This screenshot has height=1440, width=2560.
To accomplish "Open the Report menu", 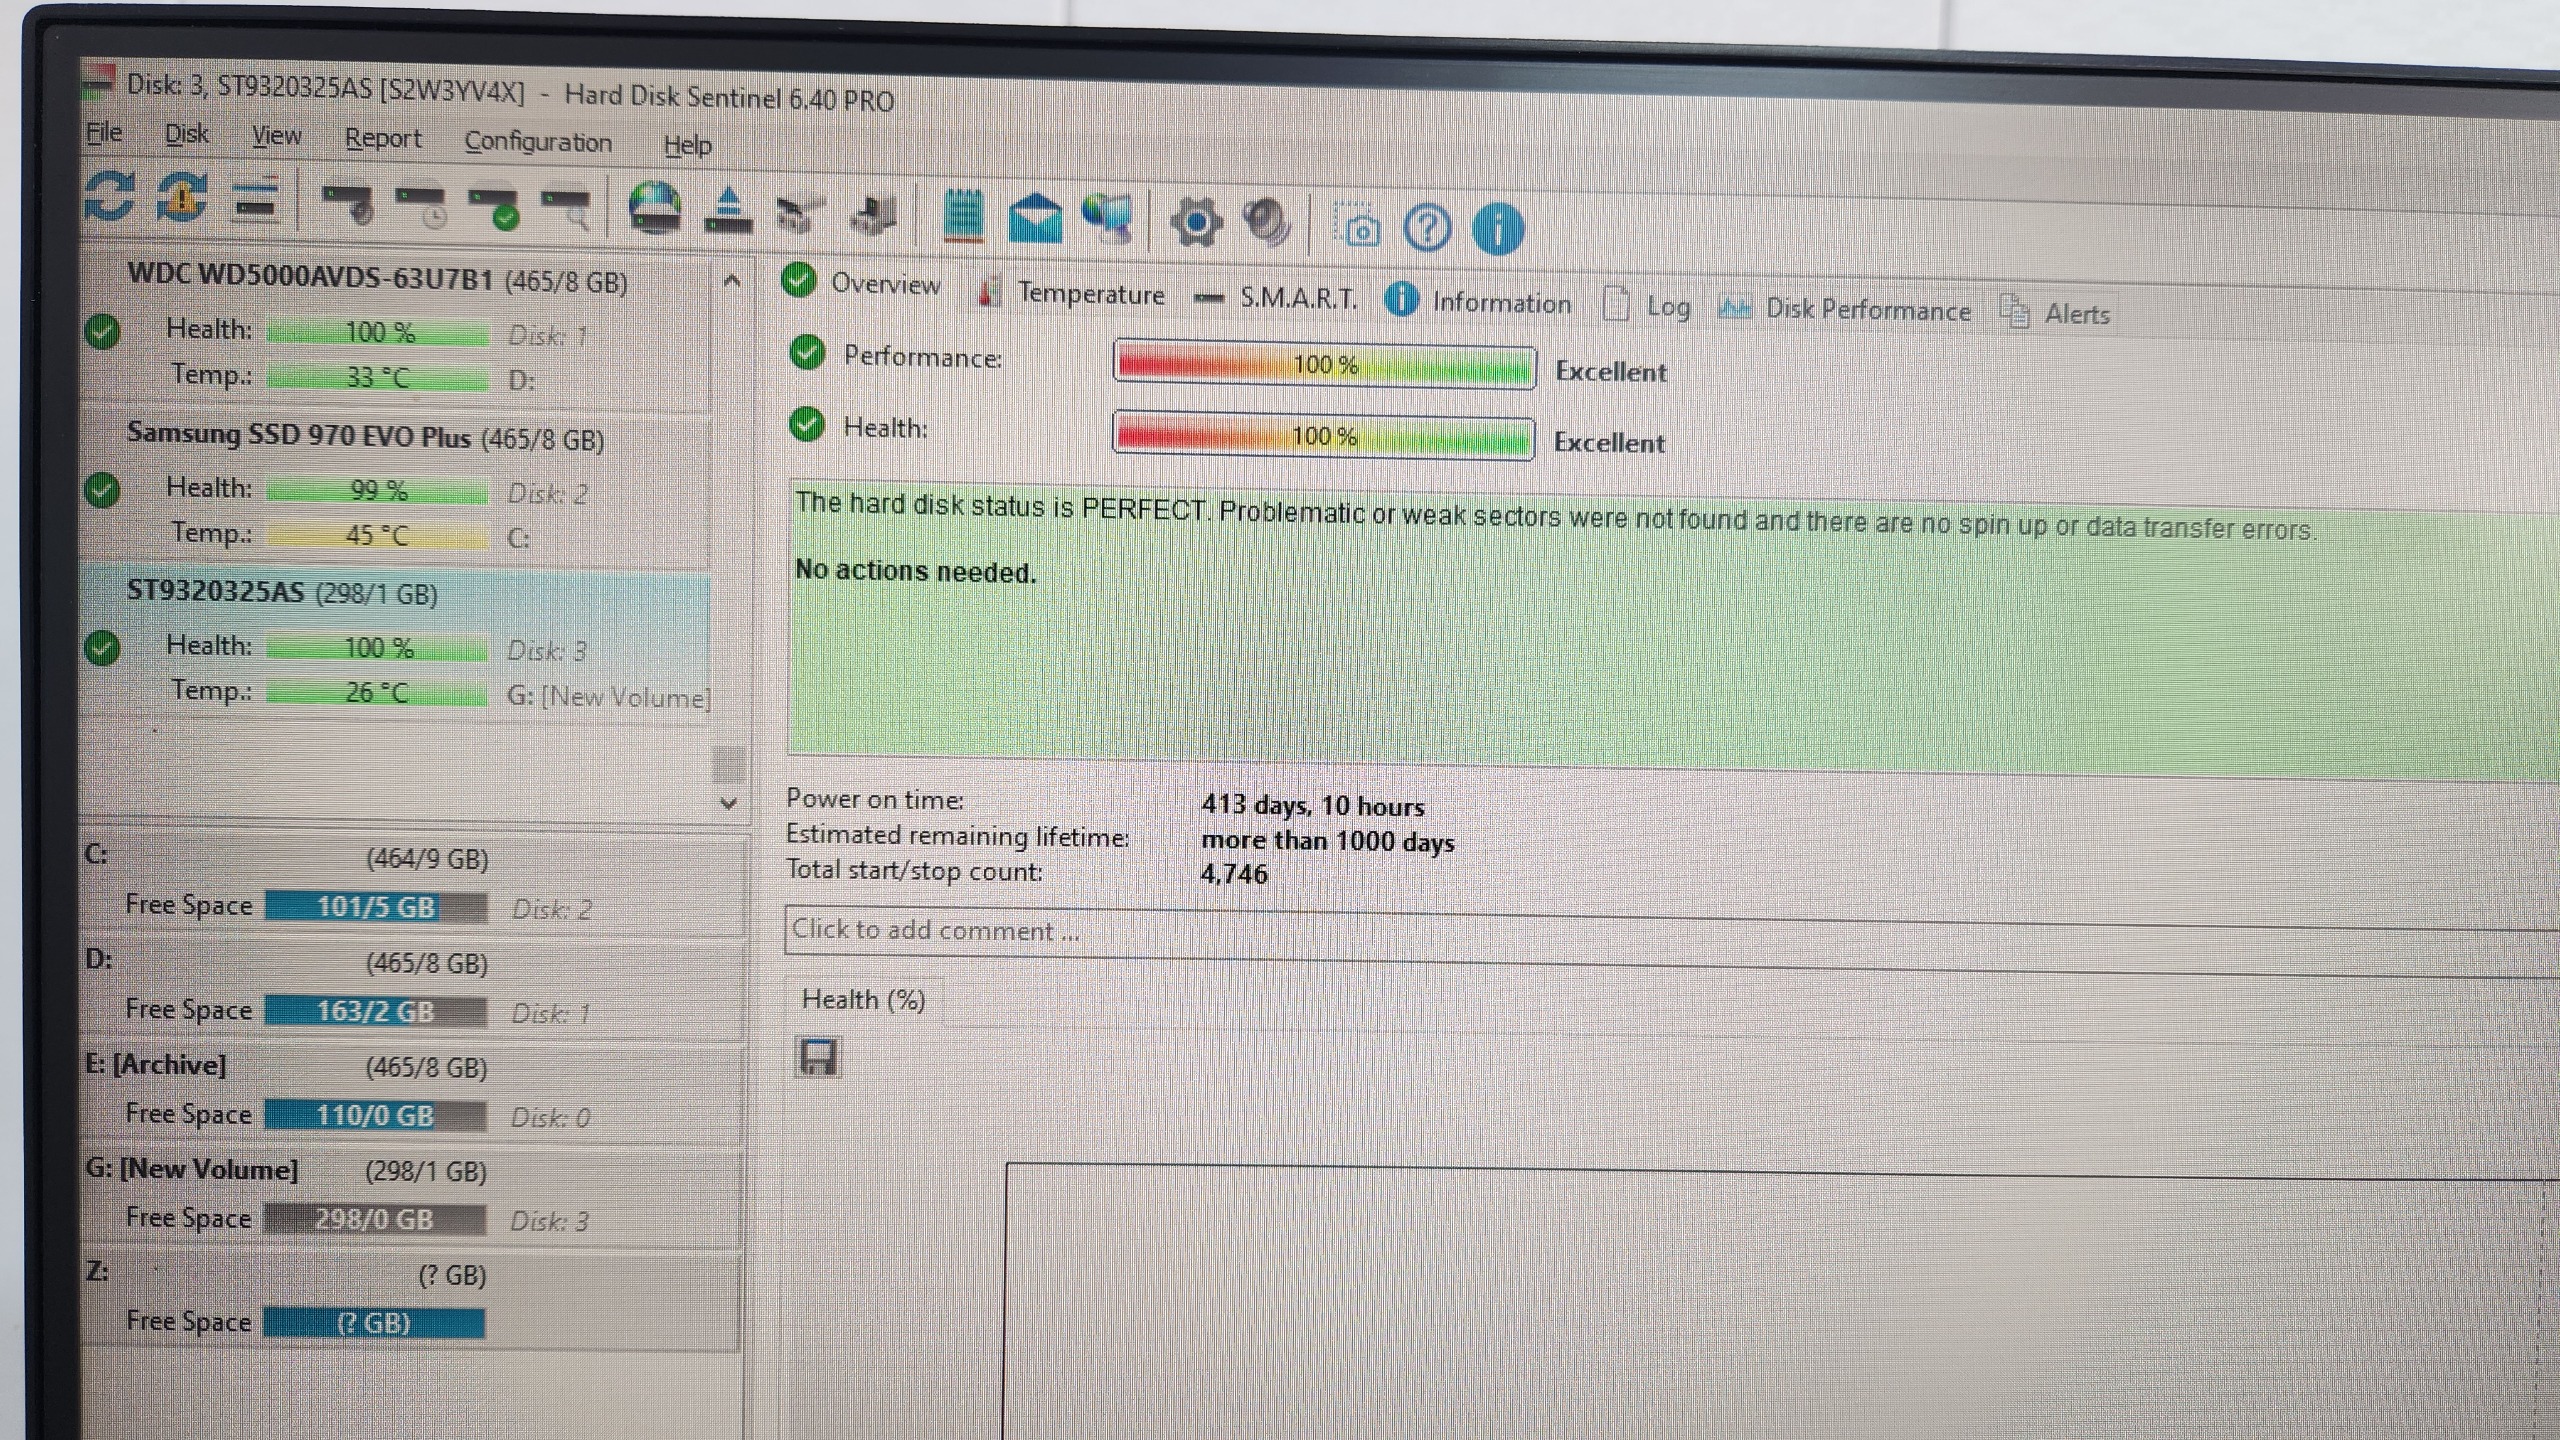I will pyautogui.click(x=383, y=139).
